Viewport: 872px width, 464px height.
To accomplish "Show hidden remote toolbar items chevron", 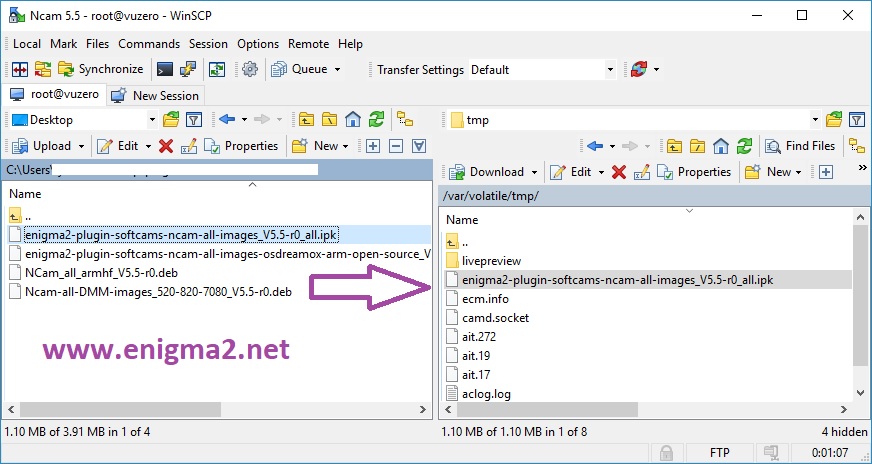I will (x=863, y=167).
